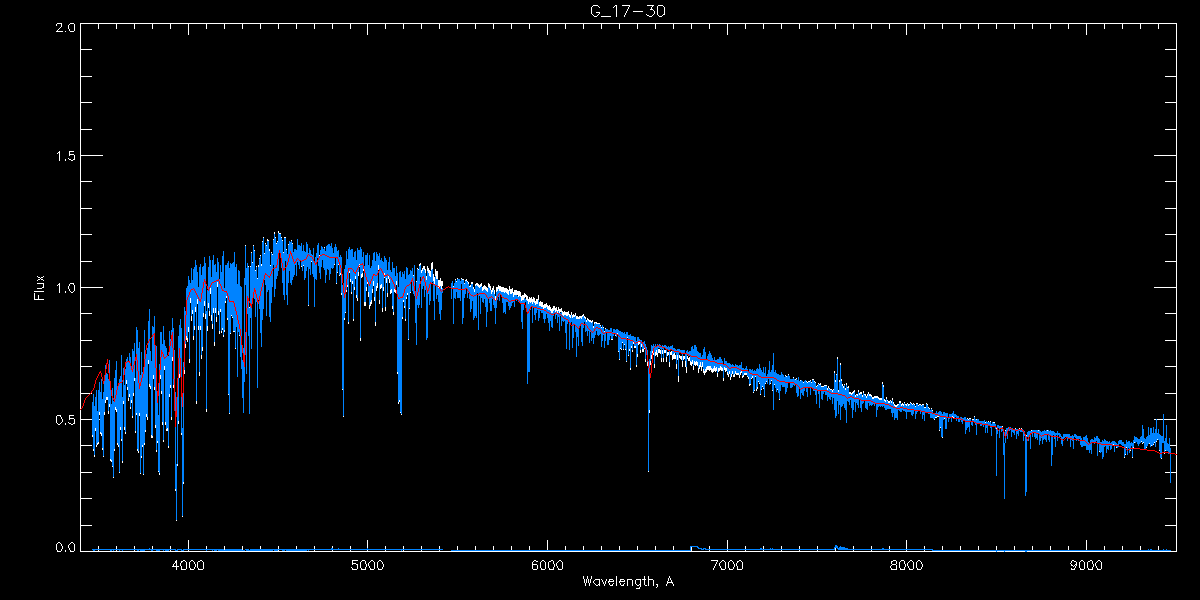This screenshot has height=600, width=1200.
Task: Click the plot title G_17-30
Action: [628, 11]
